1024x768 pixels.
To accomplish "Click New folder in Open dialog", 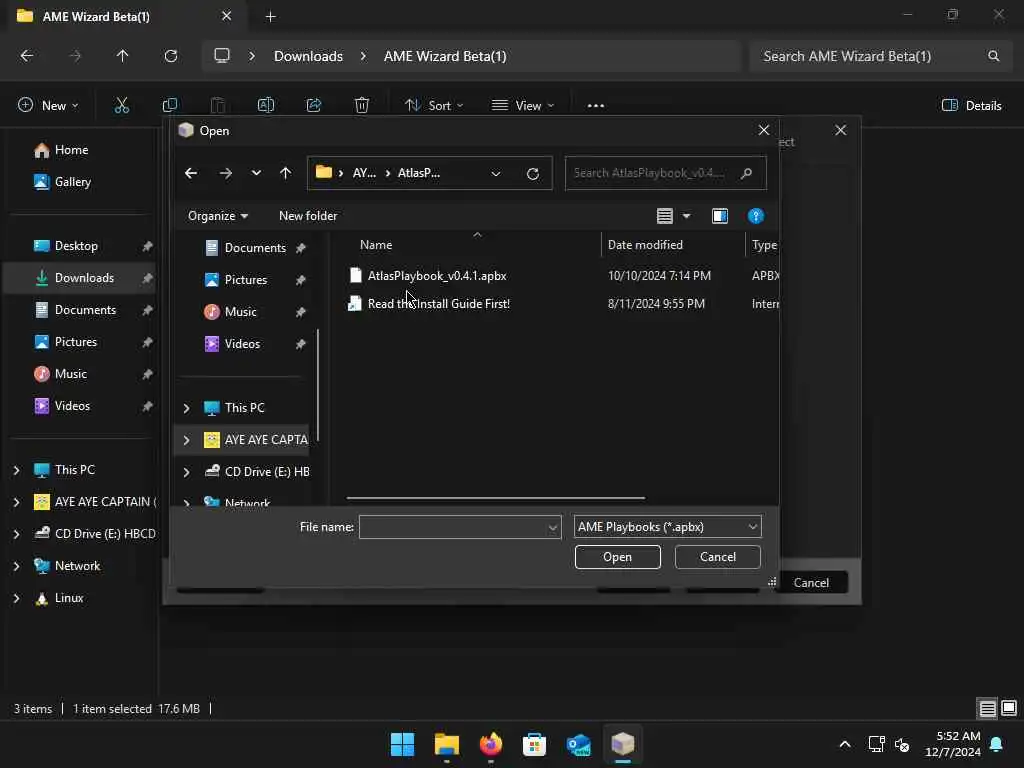I will pyautogui.click(x=308, y=216).
